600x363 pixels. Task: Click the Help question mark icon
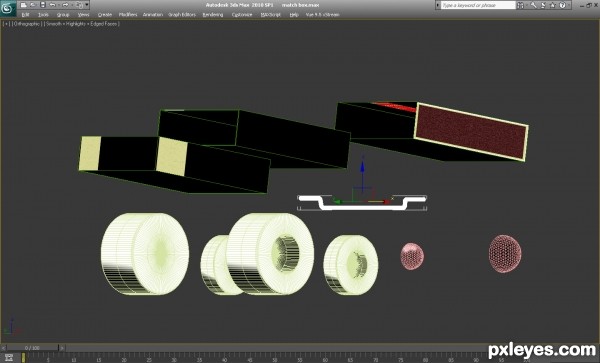(x=562, y=5)
